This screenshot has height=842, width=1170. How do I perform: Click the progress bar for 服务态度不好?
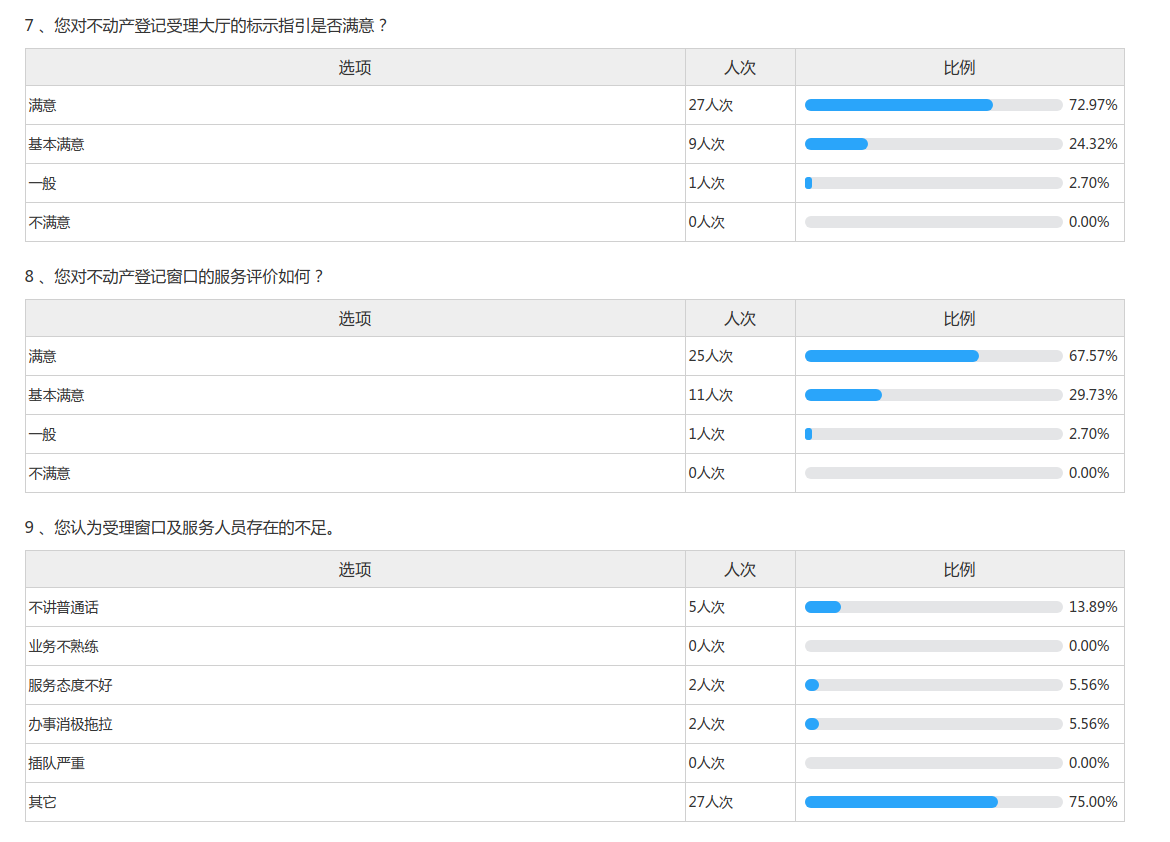(x=932, y=685)
